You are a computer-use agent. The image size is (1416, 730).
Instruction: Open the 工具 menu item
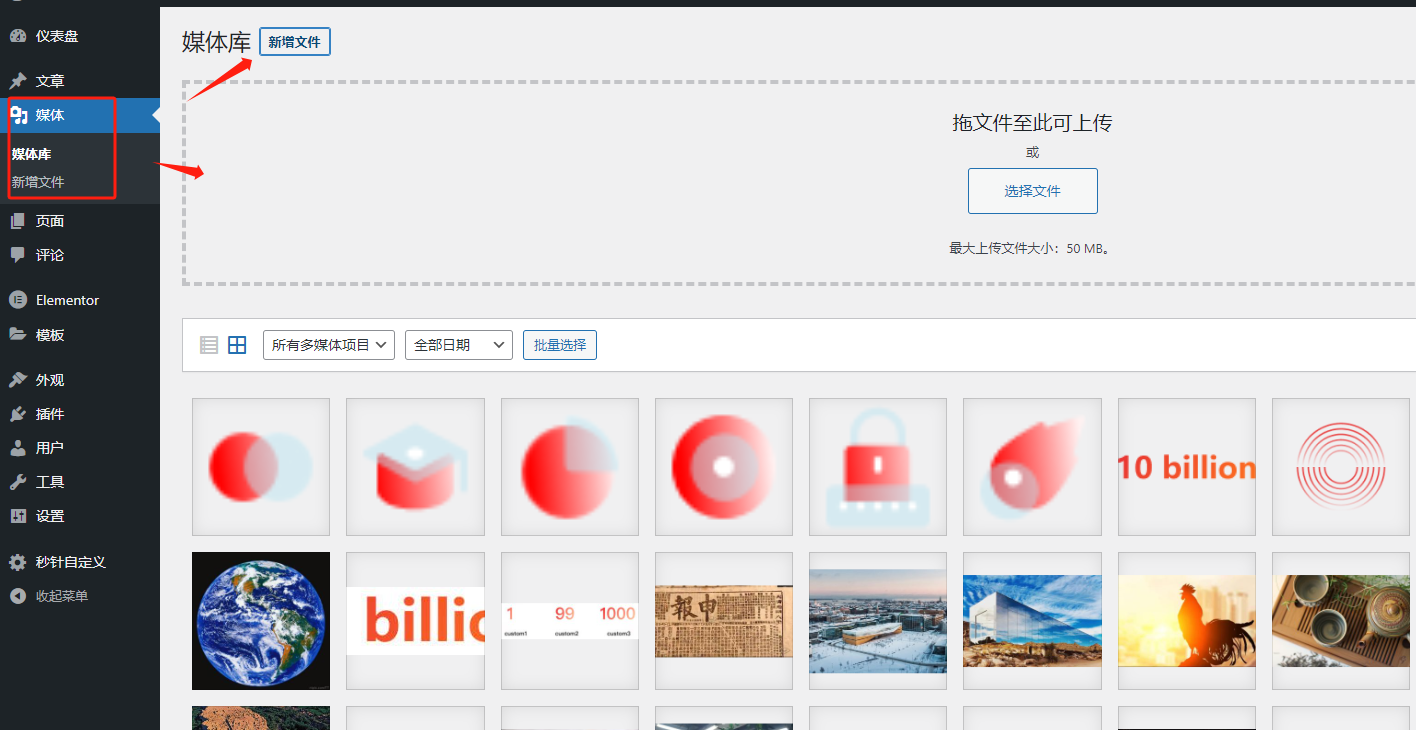coord(80,482)
